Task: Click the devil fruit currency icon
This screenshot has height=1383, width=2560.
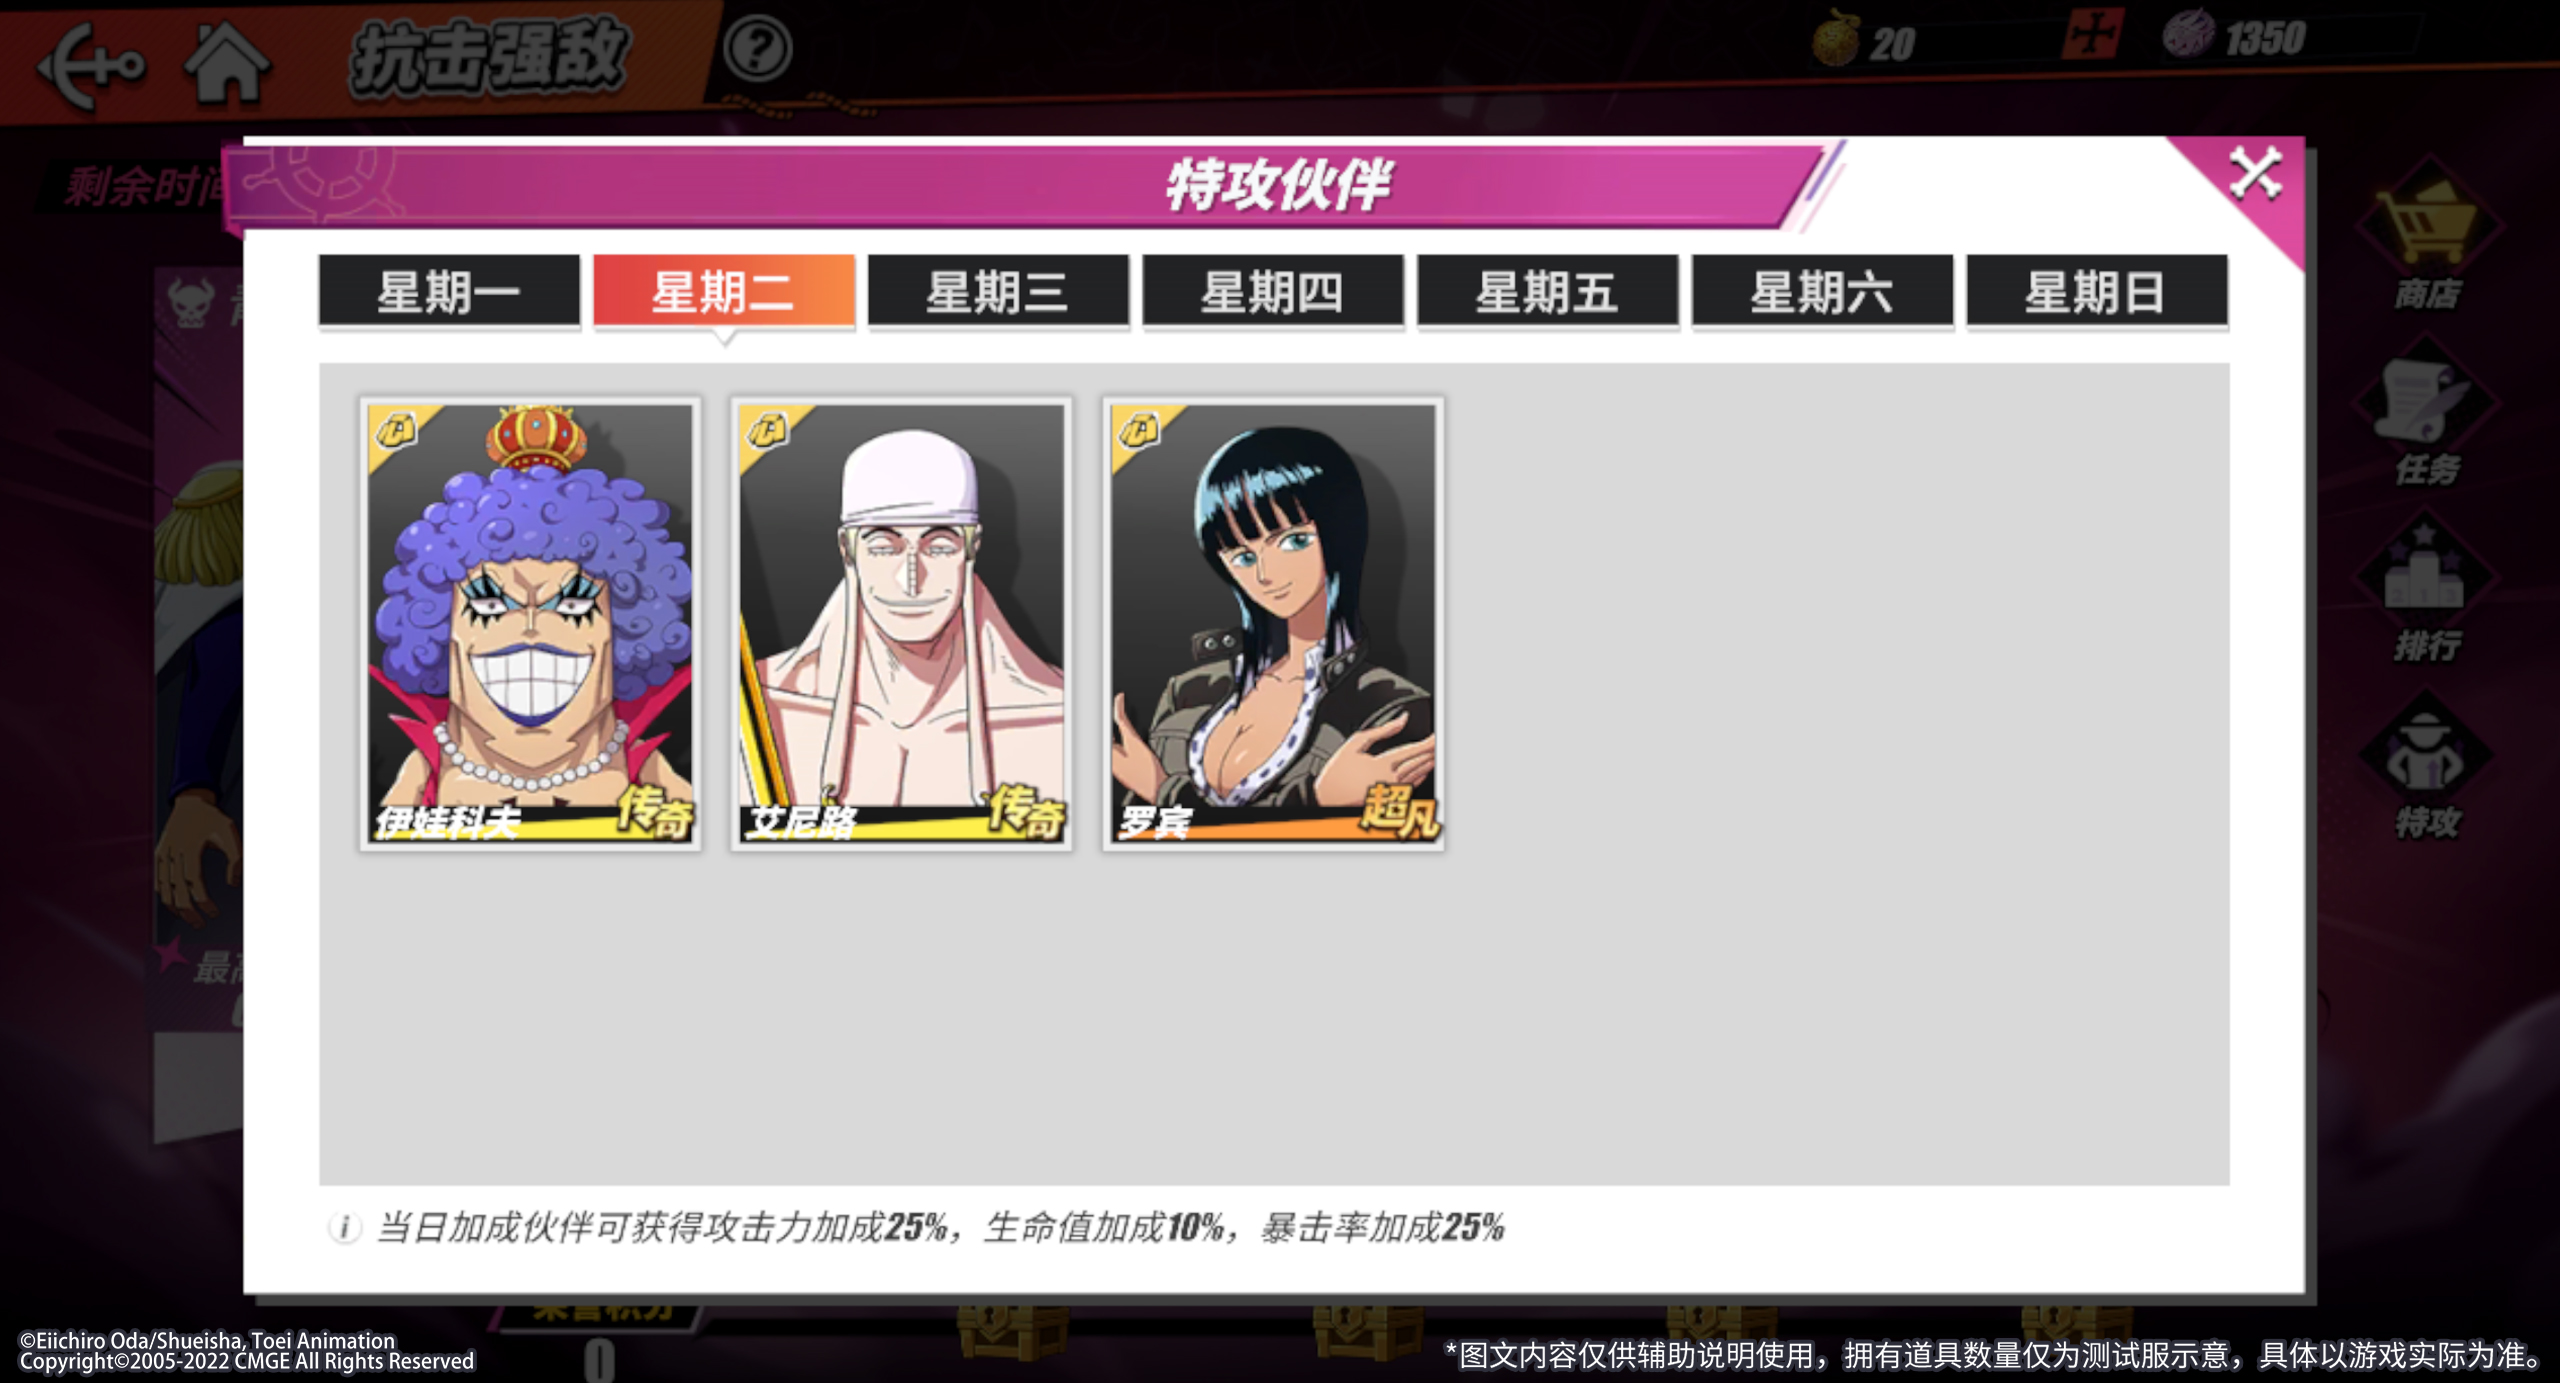Action: click(1836, 40)
